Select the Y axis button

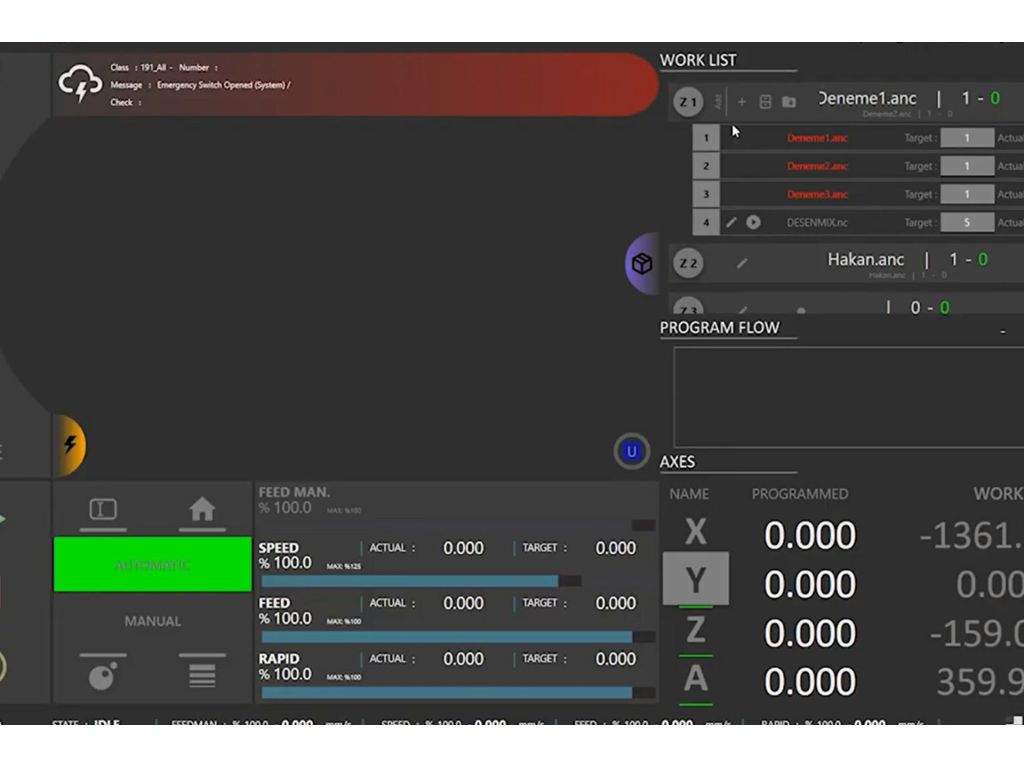pos(695,580)
